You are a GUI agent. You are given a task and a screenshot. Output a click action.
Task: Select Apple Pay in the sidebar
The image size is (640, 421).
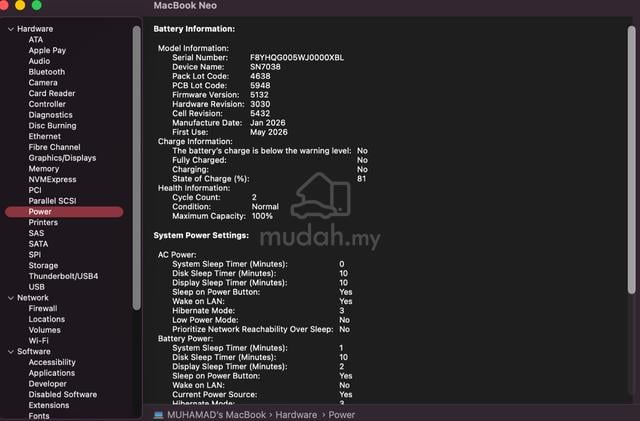coord(47,51)
